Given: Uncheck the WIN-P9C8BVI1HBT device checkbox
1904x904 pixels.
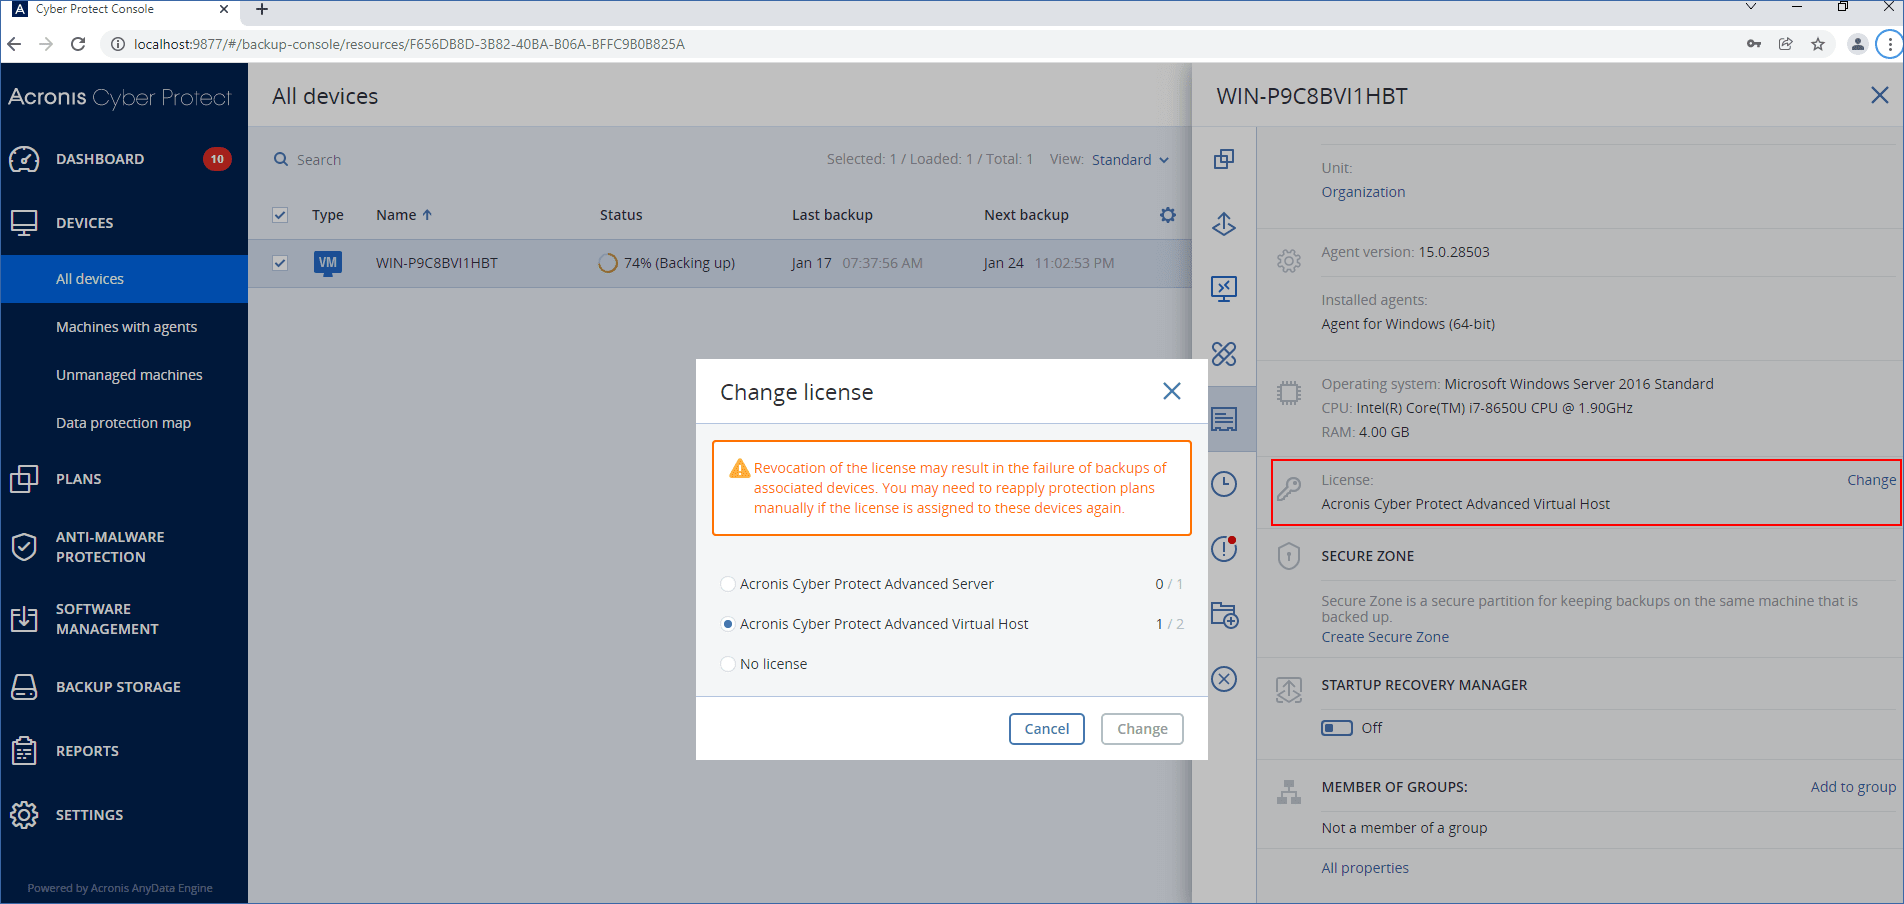Looking at the screenshot, I should pos(280,263).
